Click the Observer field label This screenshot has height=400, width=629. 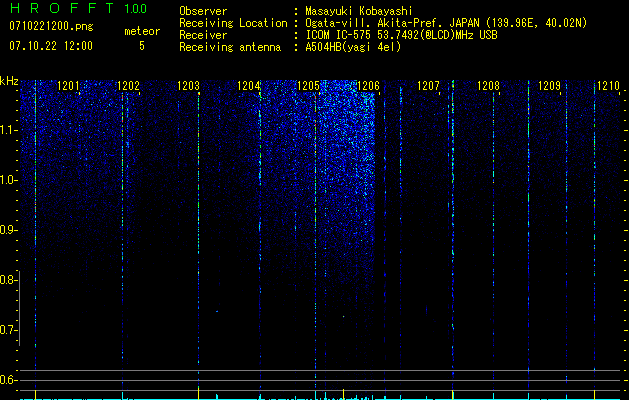(x=203, y=11)
